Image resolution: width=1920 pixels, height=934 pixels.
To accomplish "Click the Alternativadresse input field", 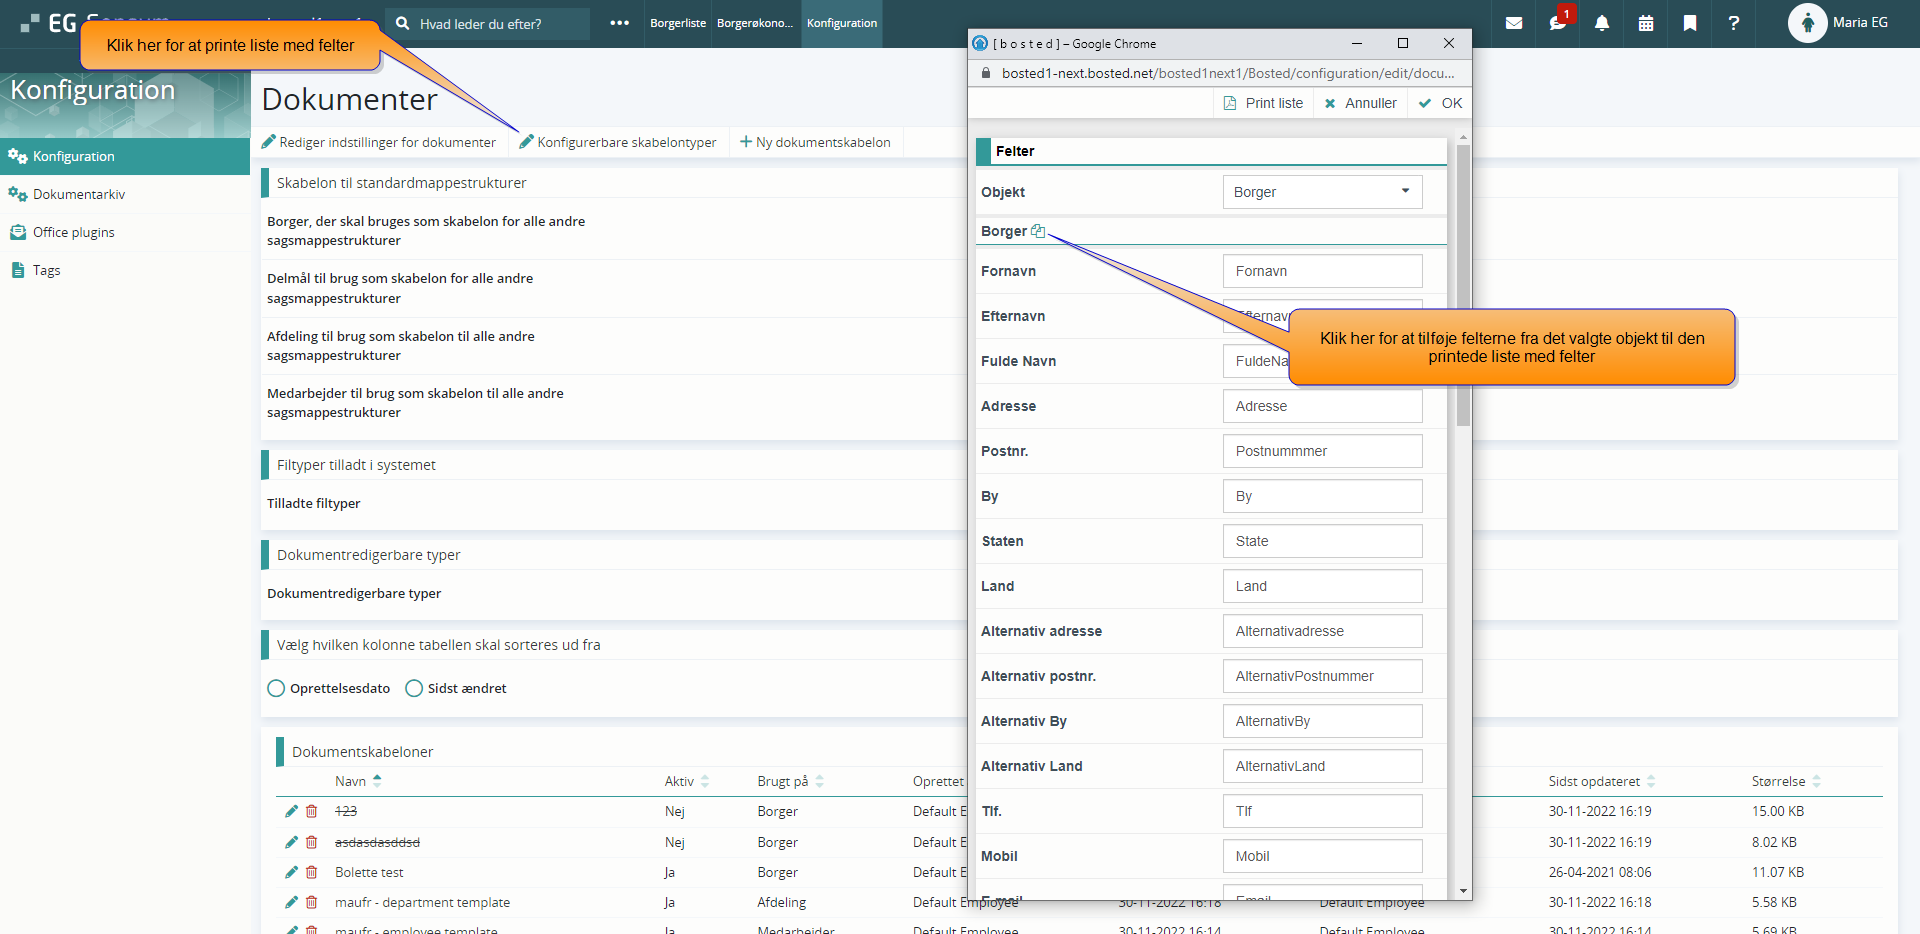I will tap(1322, 631).
